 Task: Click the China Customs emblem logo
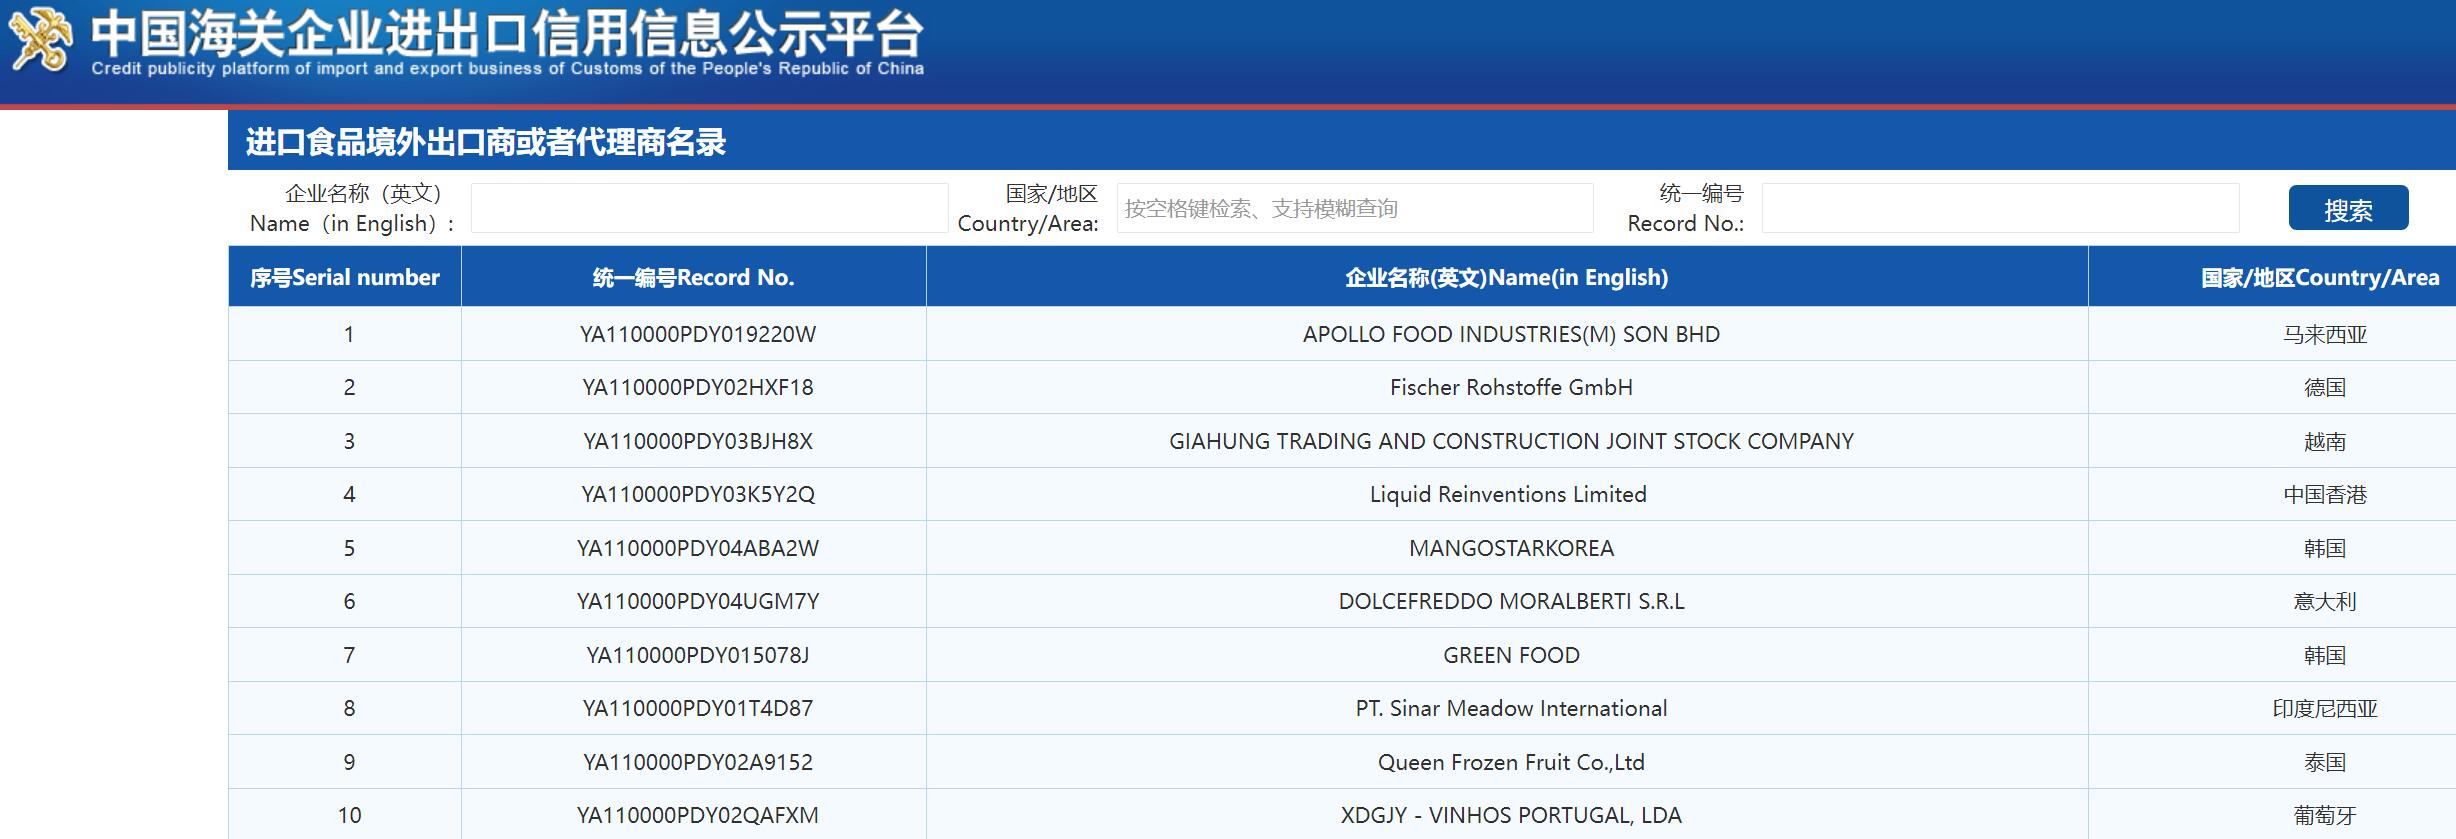pos(40,40)
